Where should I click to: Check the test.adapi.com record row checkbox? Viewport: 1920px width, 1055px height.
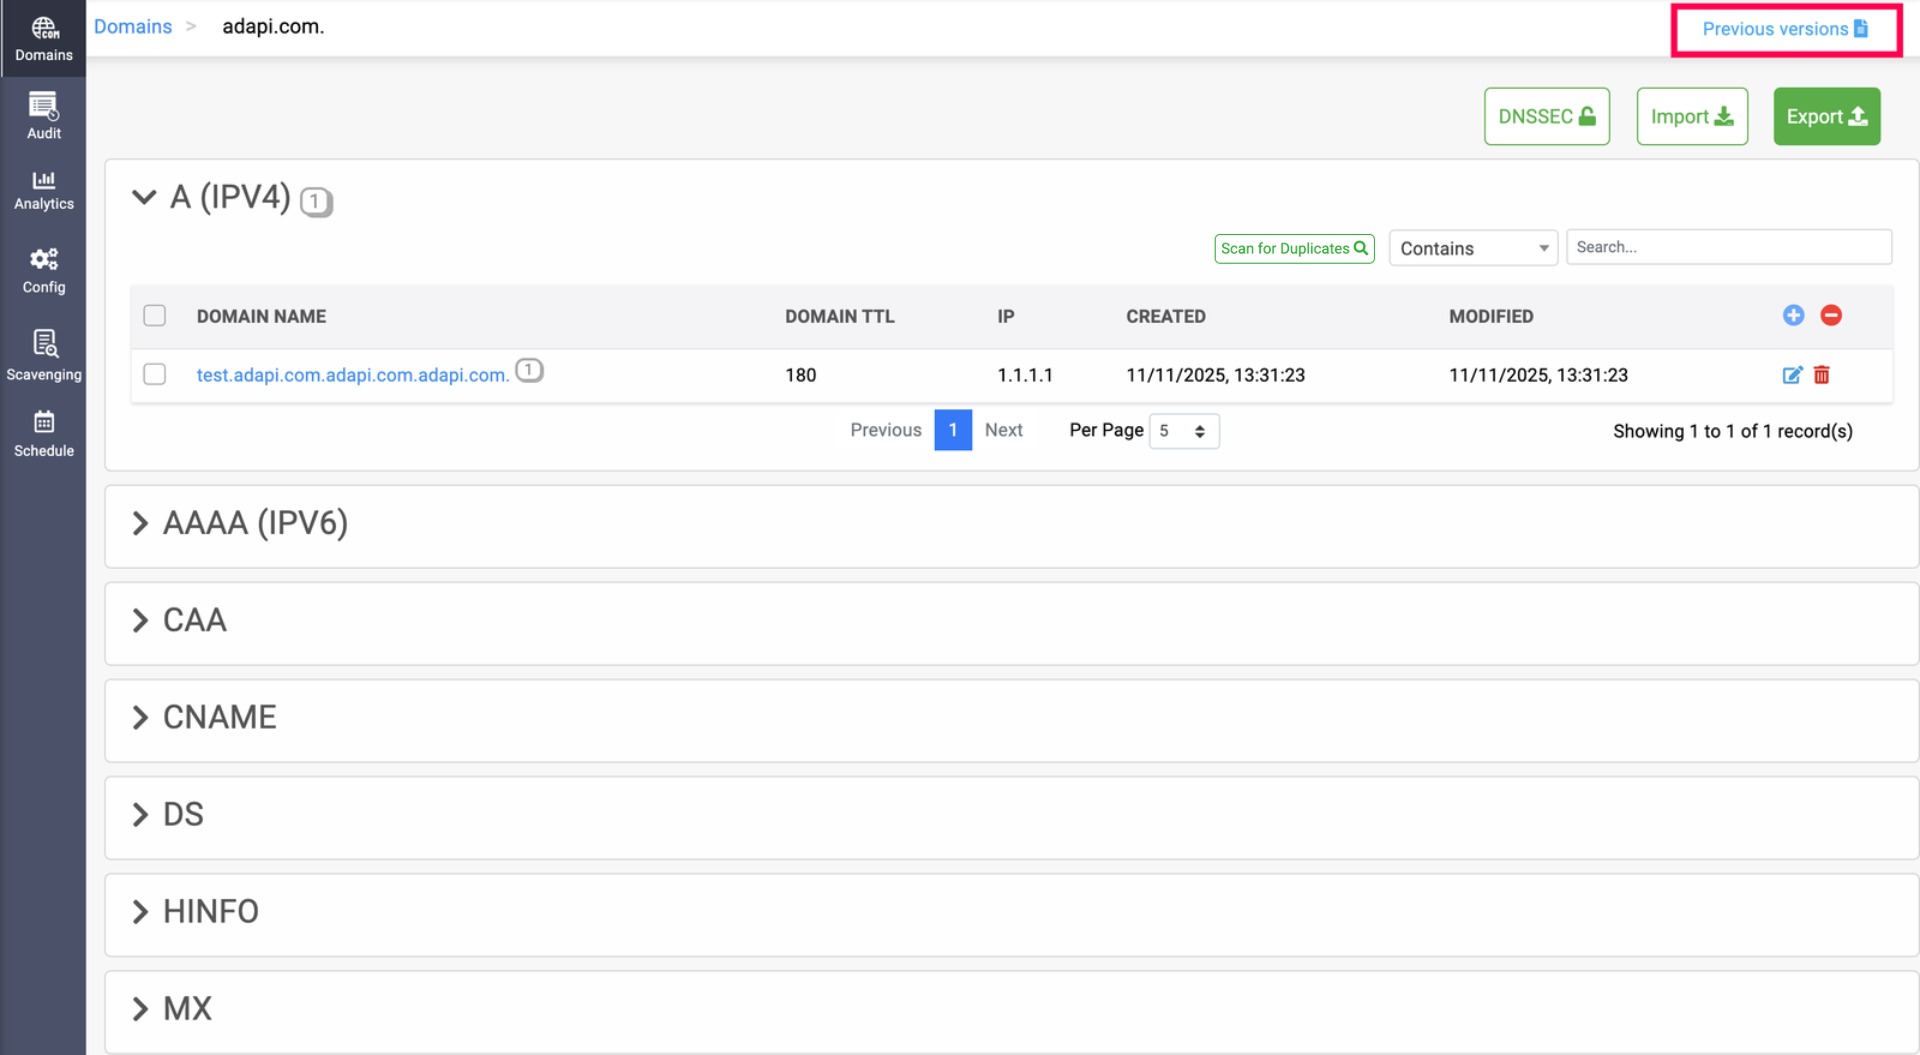[x=154, y=375]
